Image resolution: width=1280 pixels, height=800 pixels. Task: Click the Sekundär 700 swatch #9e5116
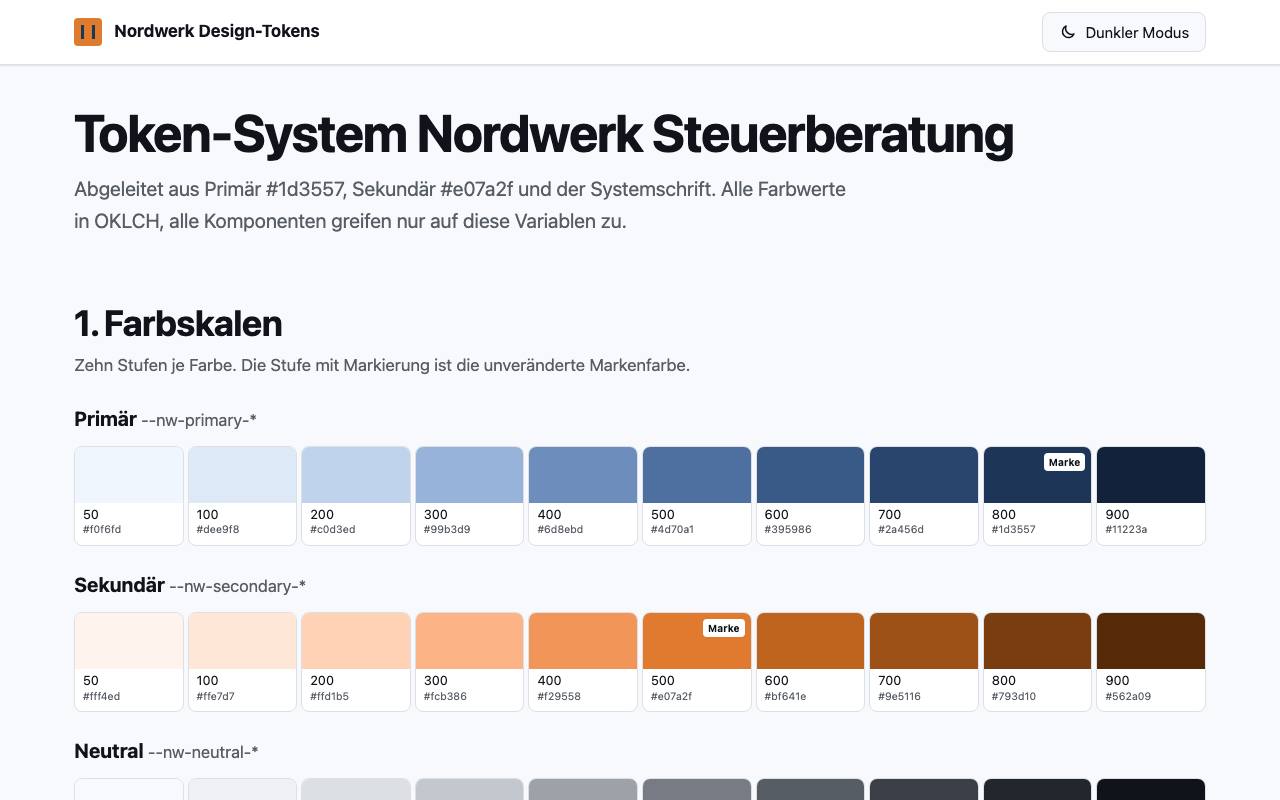pos(924,662)
